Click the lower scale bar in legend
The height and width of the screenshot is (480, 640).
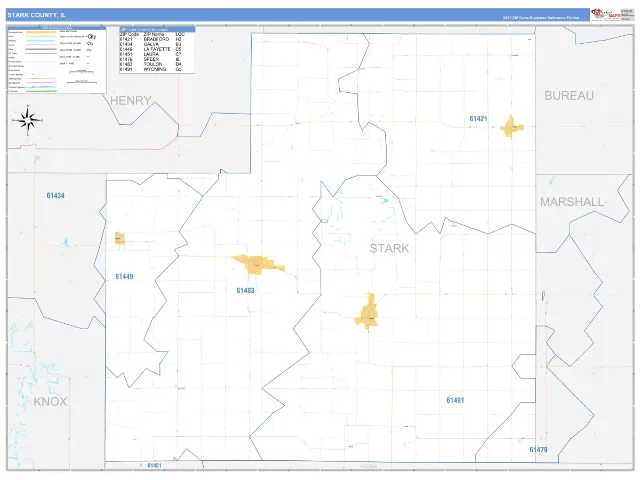pos(82,82)
